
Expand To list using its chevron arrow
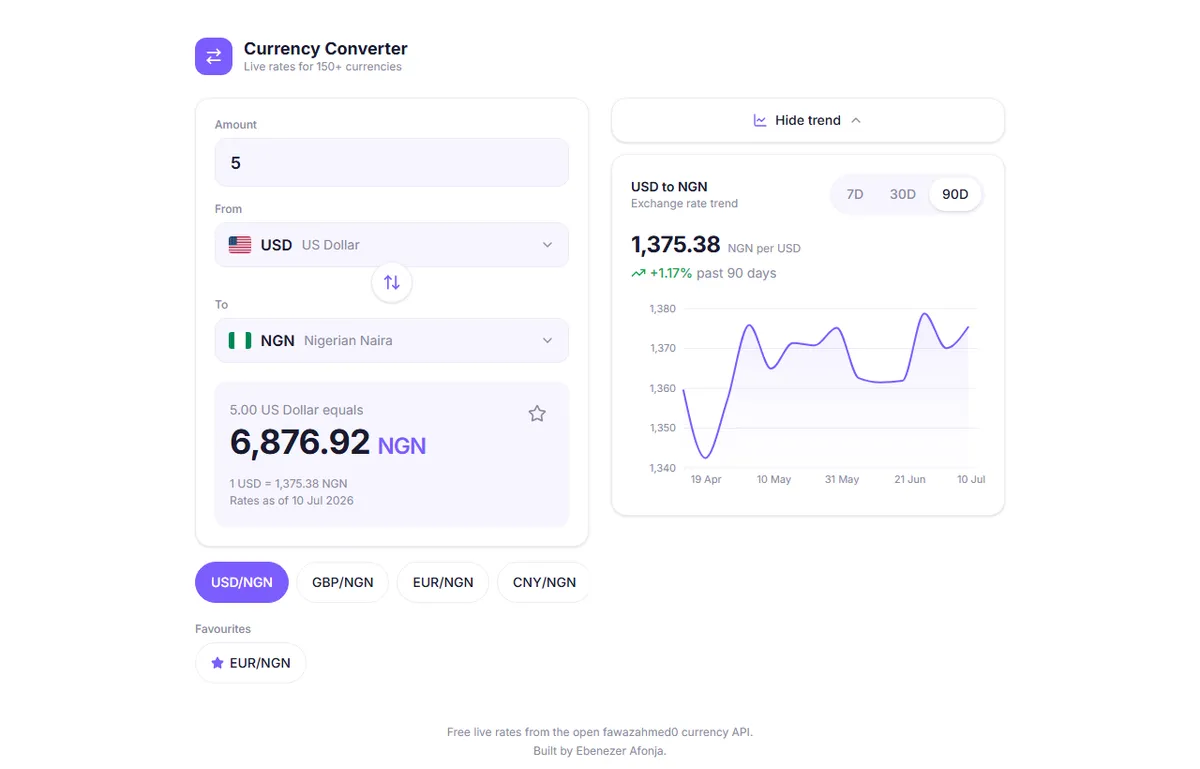click(x=547, y=340)
